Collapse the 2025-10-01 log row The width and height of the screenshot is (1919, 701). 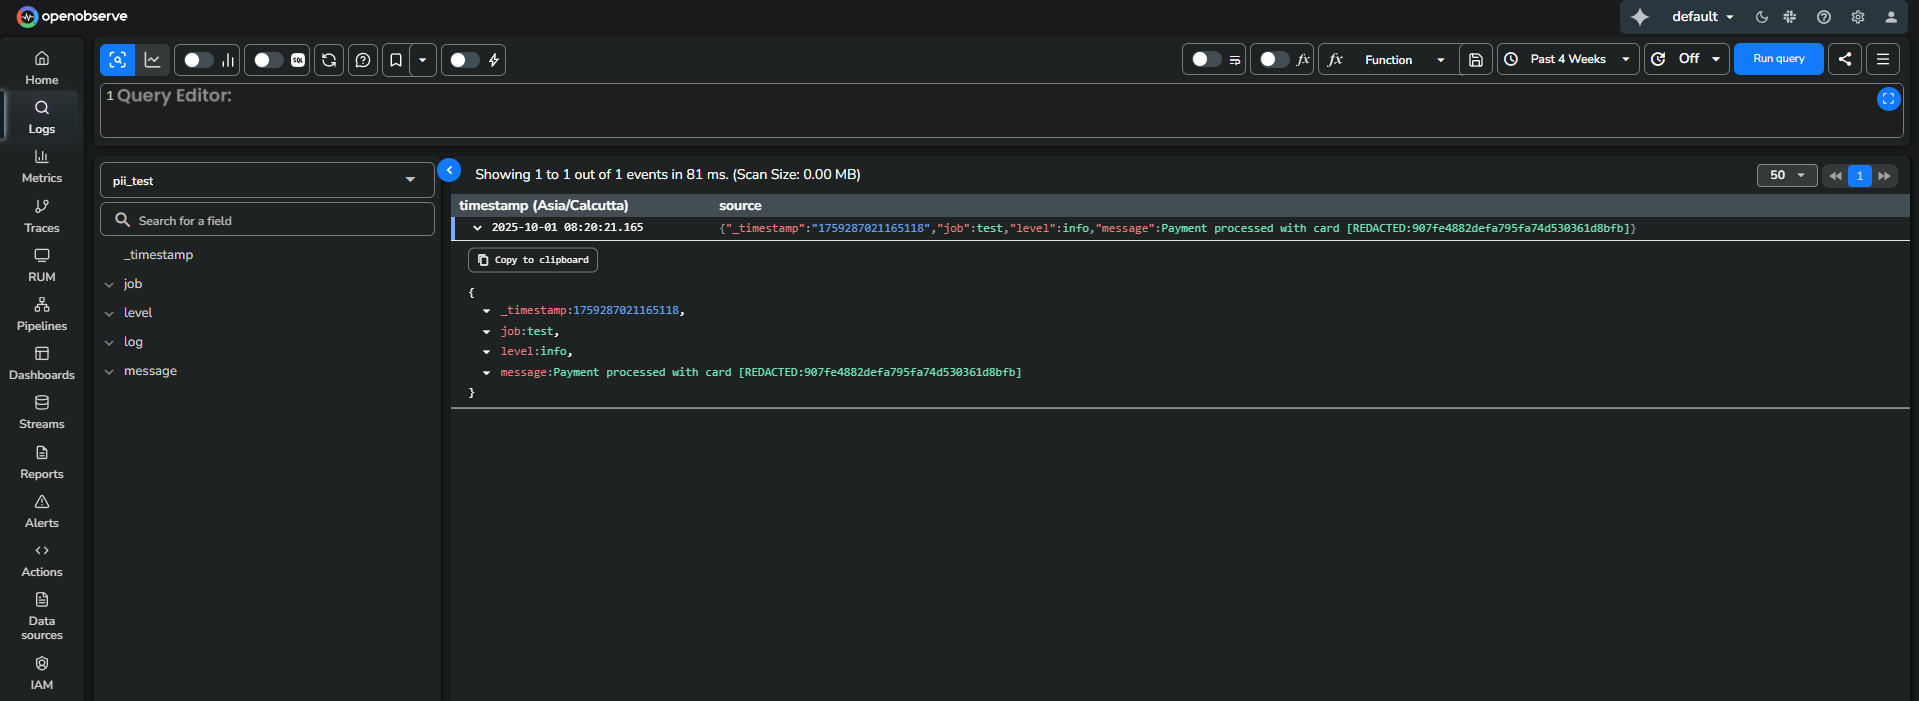478,228
